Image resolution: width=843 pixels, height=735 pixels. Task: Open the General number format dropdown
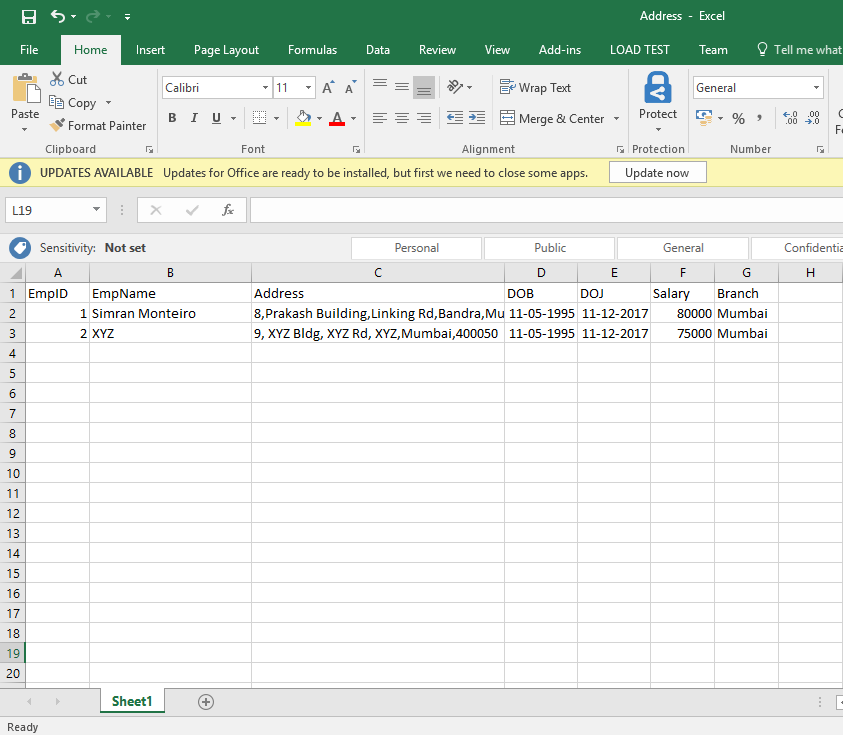click(x=818, y=87)
